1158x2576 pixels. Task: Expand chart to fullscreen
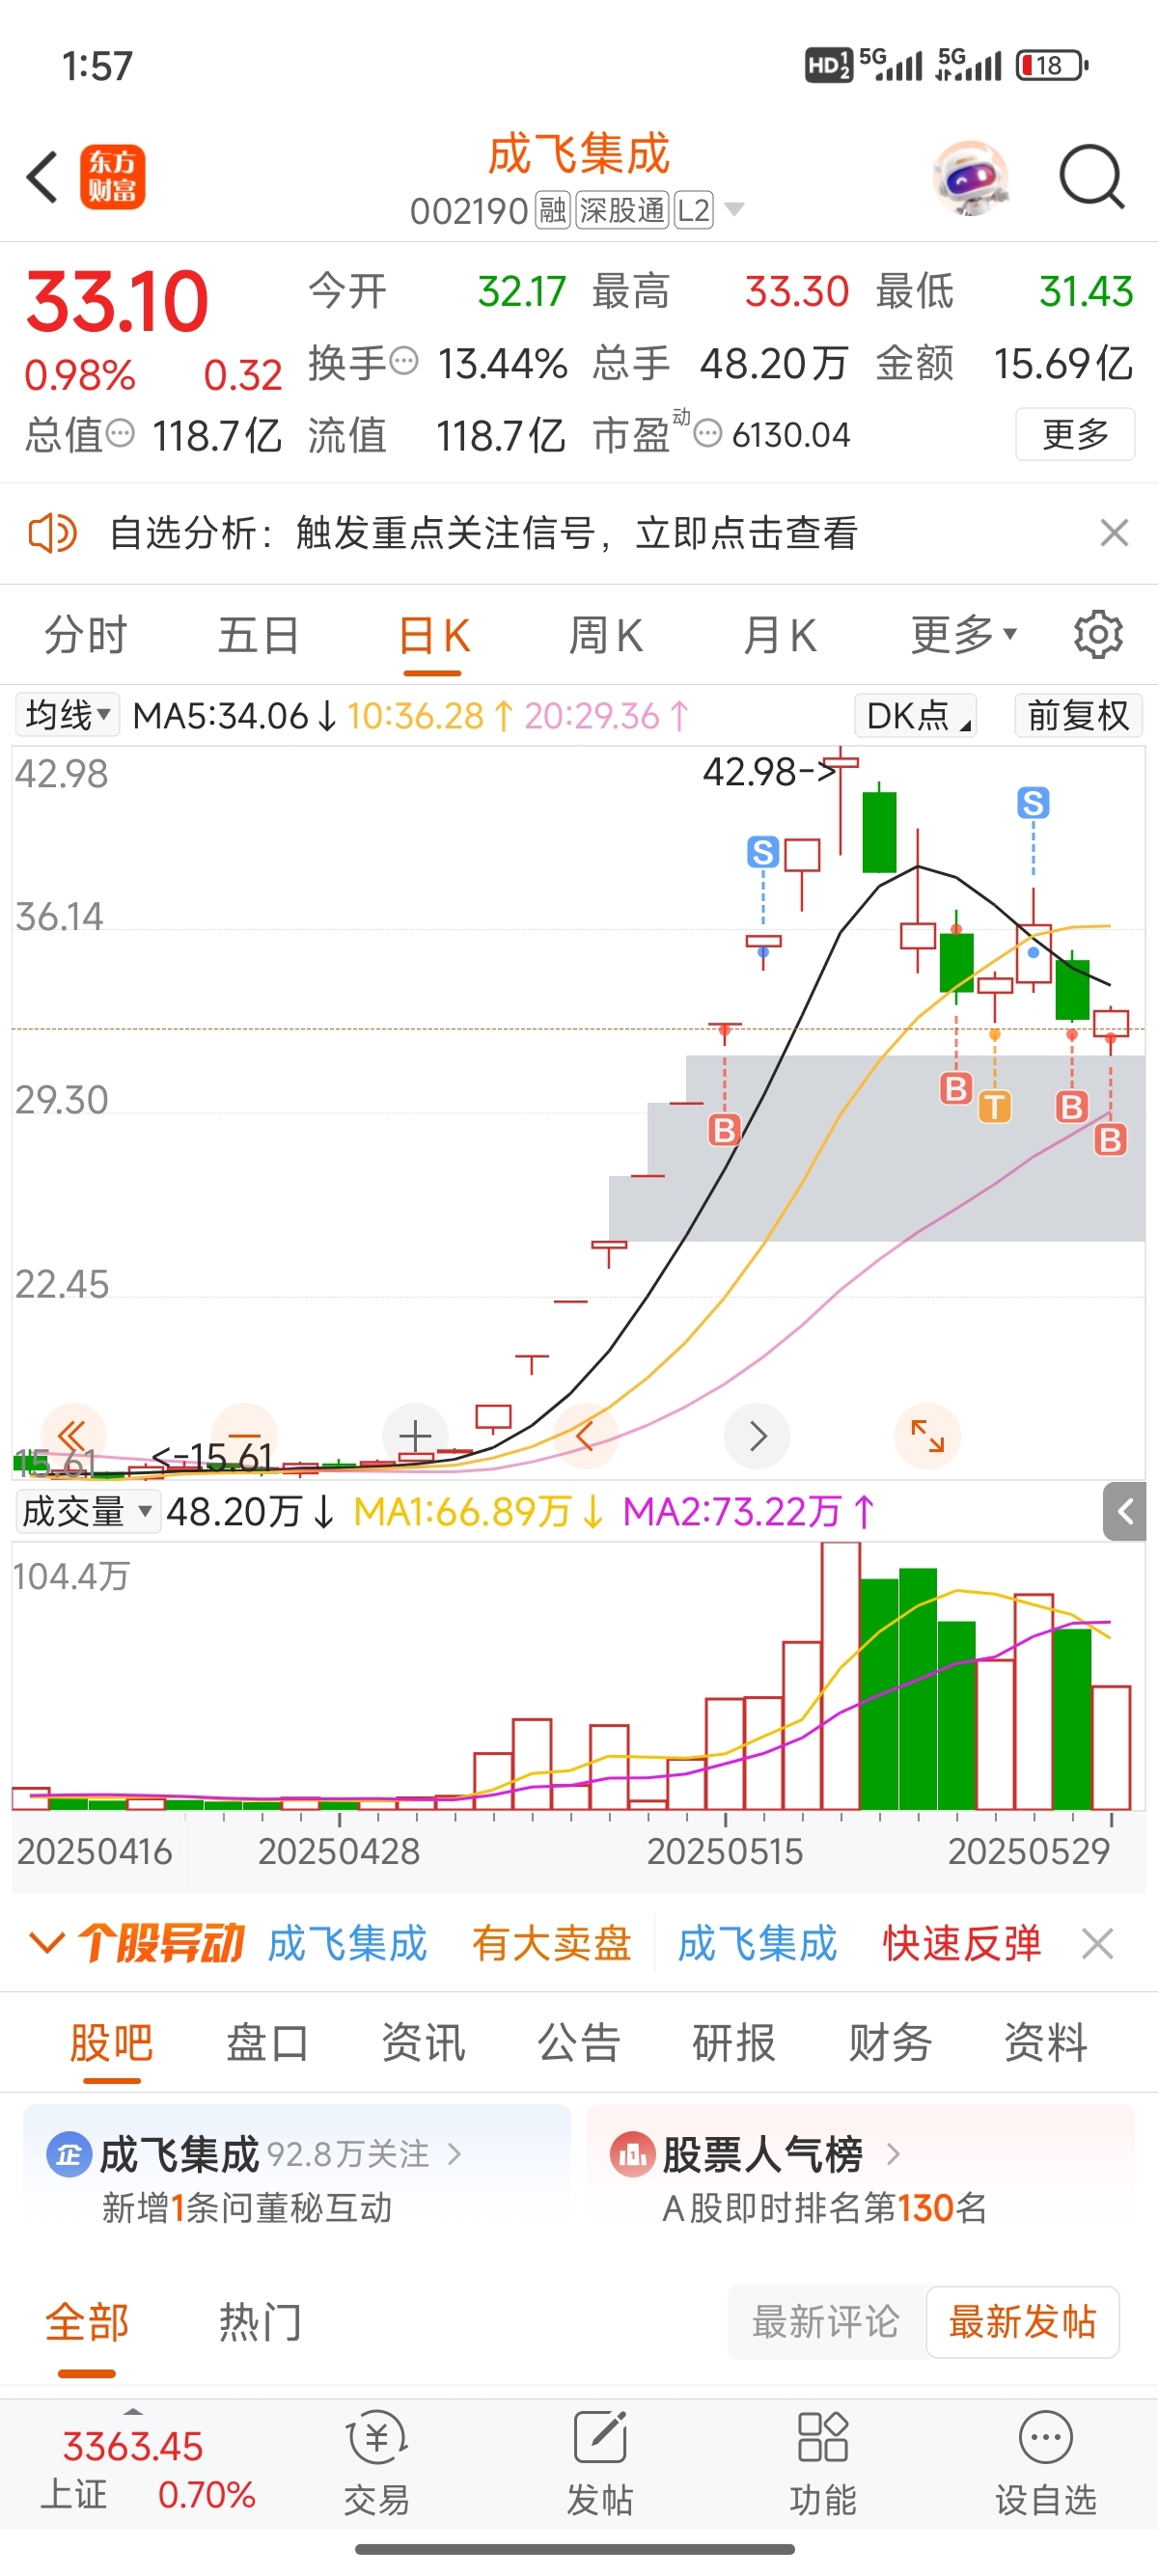point(928,1436)
